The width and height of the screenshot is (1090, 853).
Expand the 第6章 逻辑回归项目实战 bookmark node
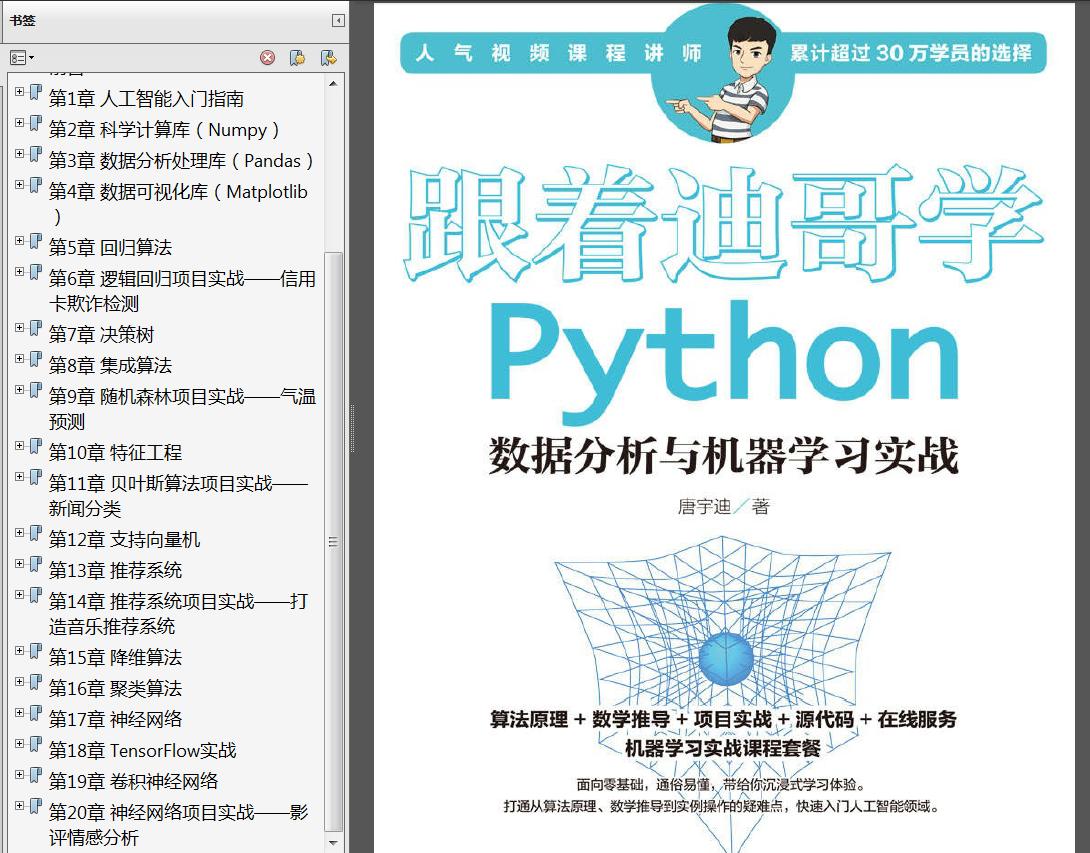pyautogui.click(x=19, y=271)
